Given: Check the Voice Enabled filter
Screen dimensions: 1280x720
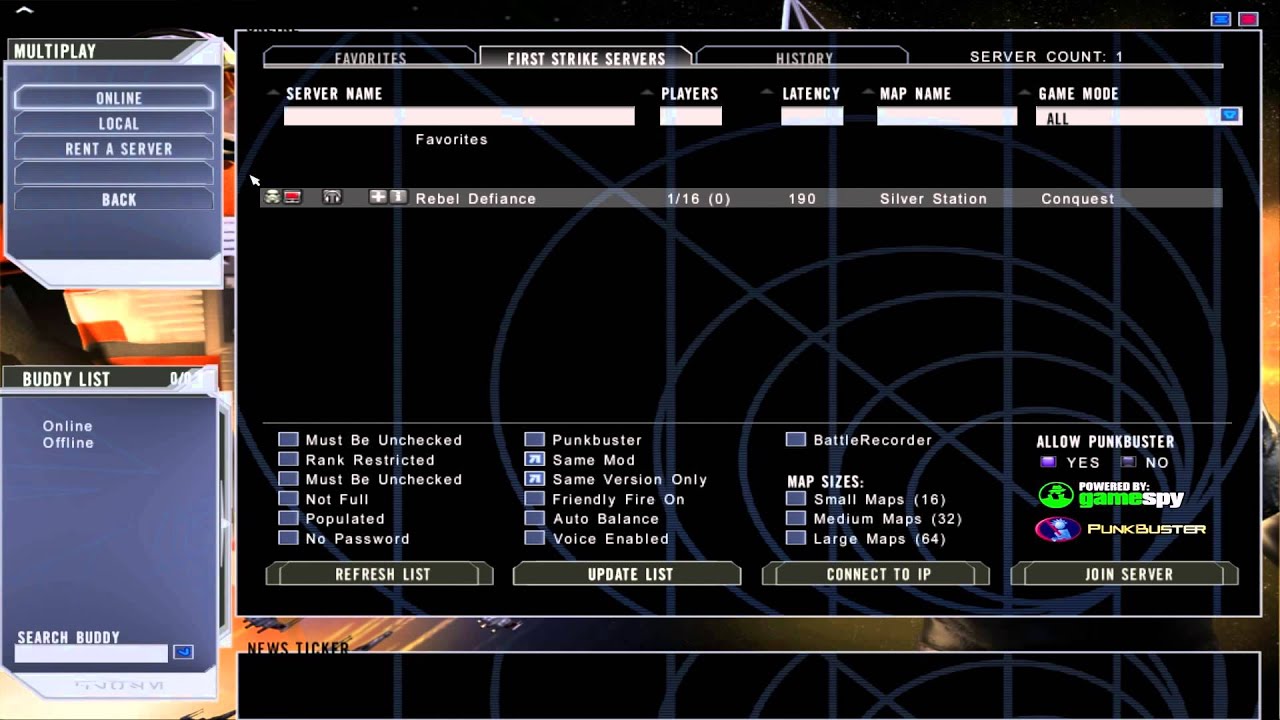Looking at the screenshot, I should click(535, 538).
